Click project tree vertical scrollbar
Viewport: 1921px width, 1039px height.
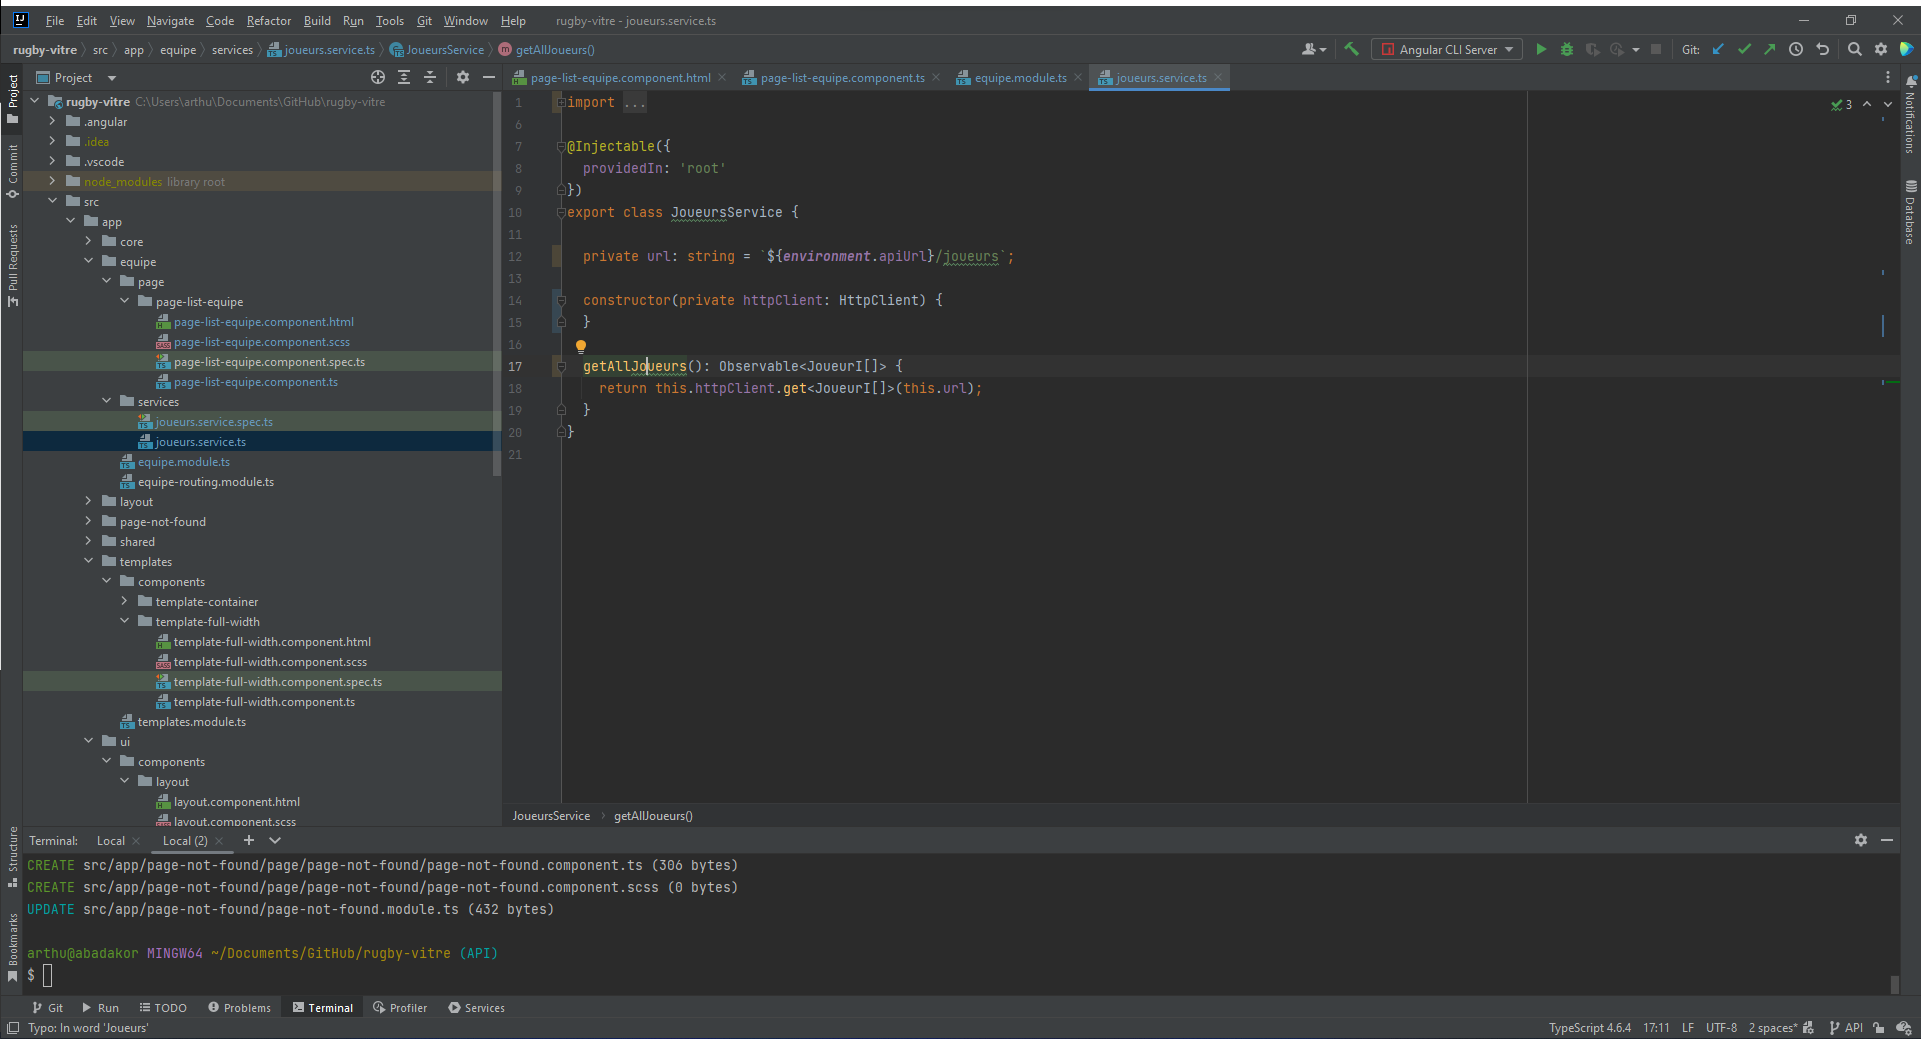coord(497,285)
